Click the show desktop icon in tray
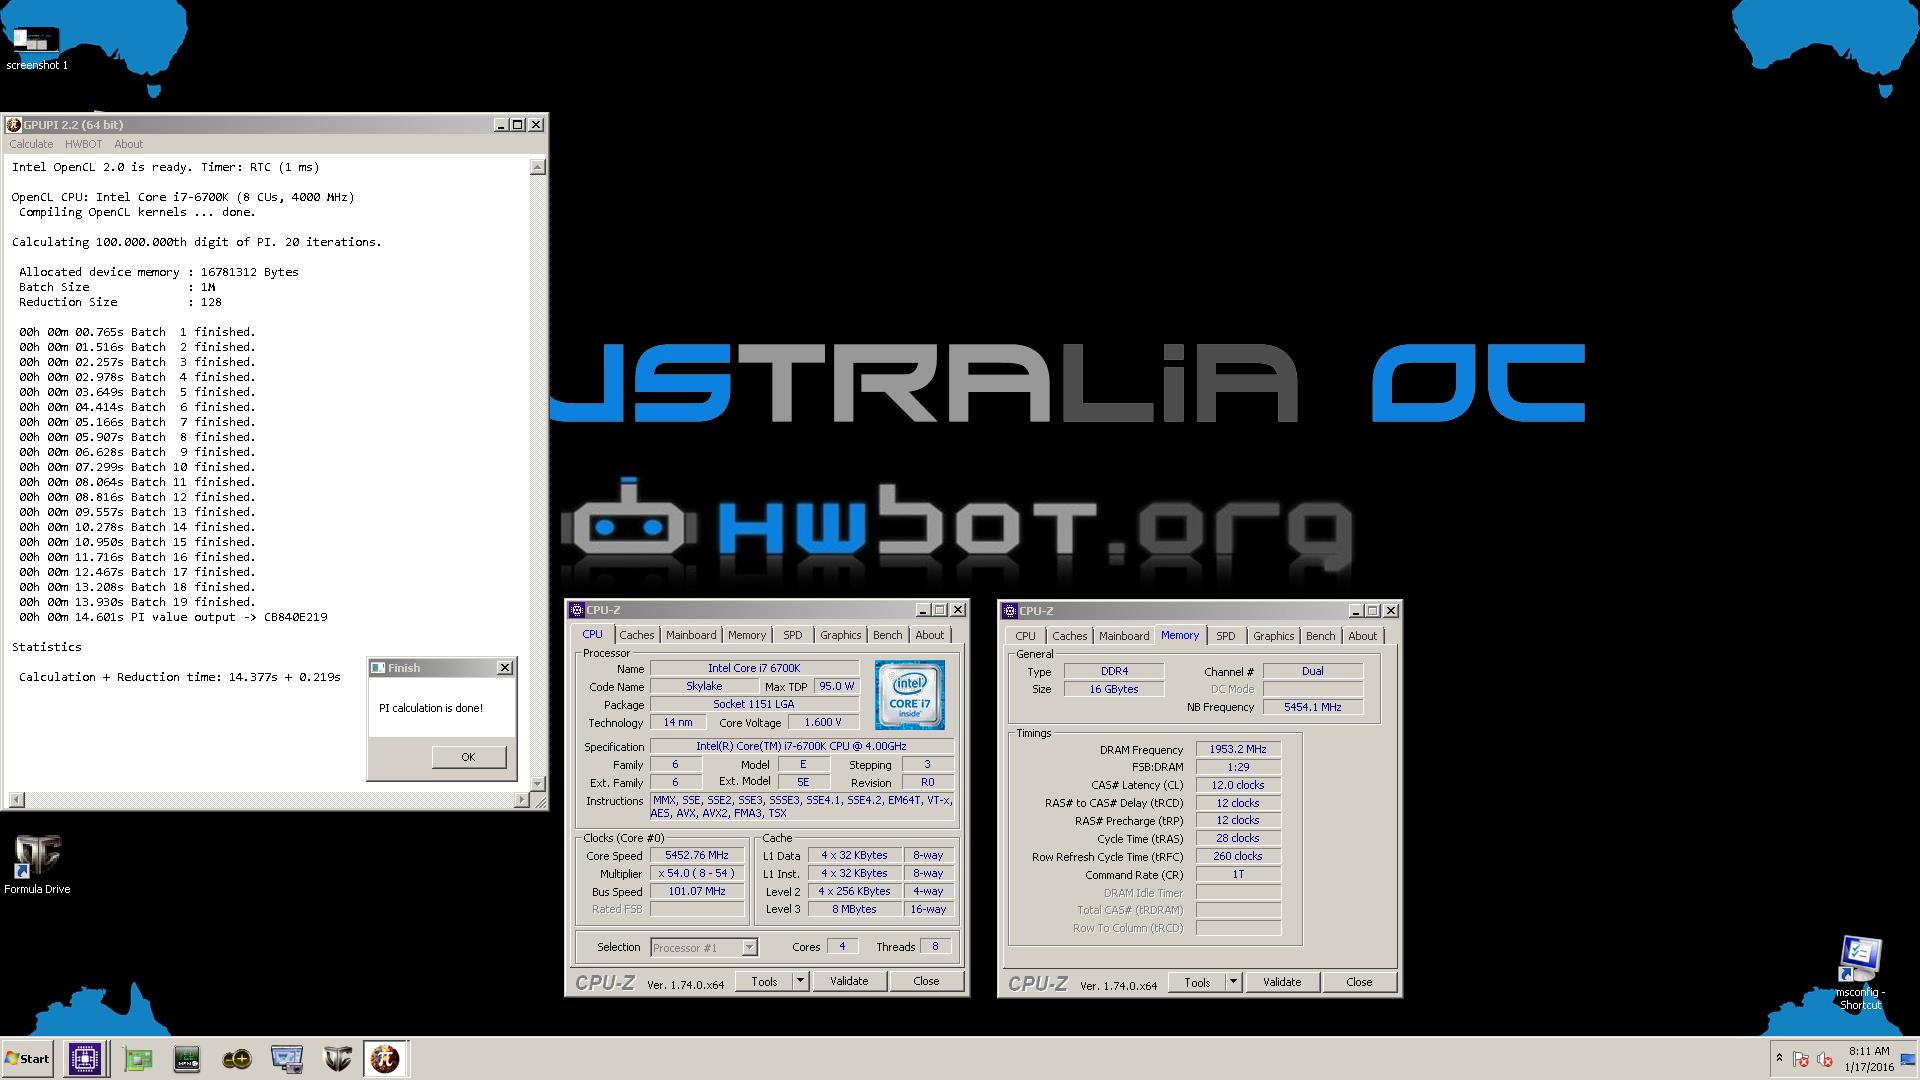1920x1080 pixels. 1908,1058
